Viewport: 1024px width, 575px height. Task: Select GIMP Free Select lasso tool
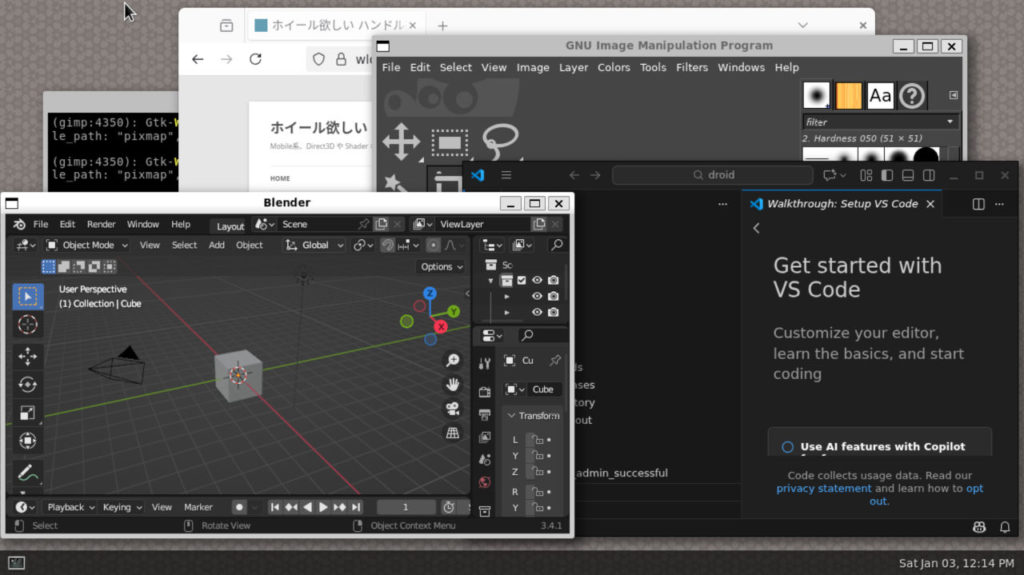[500, 140]
